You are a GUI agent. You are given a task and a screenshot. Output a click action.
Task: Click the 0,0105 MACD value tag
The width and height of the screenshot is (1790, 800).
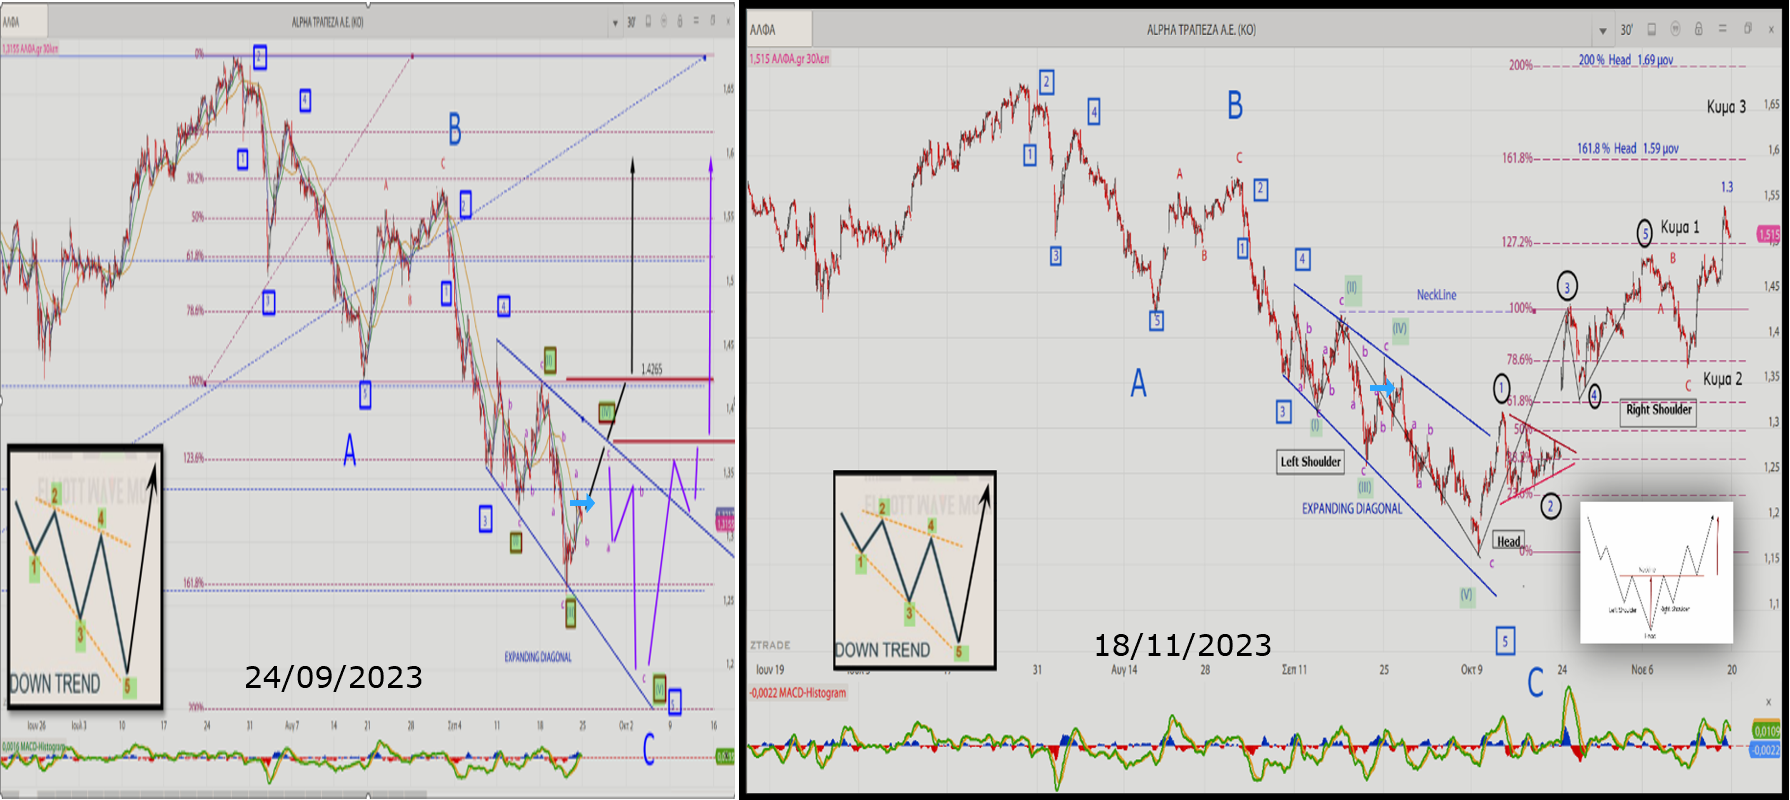(x=1767, y=731)
